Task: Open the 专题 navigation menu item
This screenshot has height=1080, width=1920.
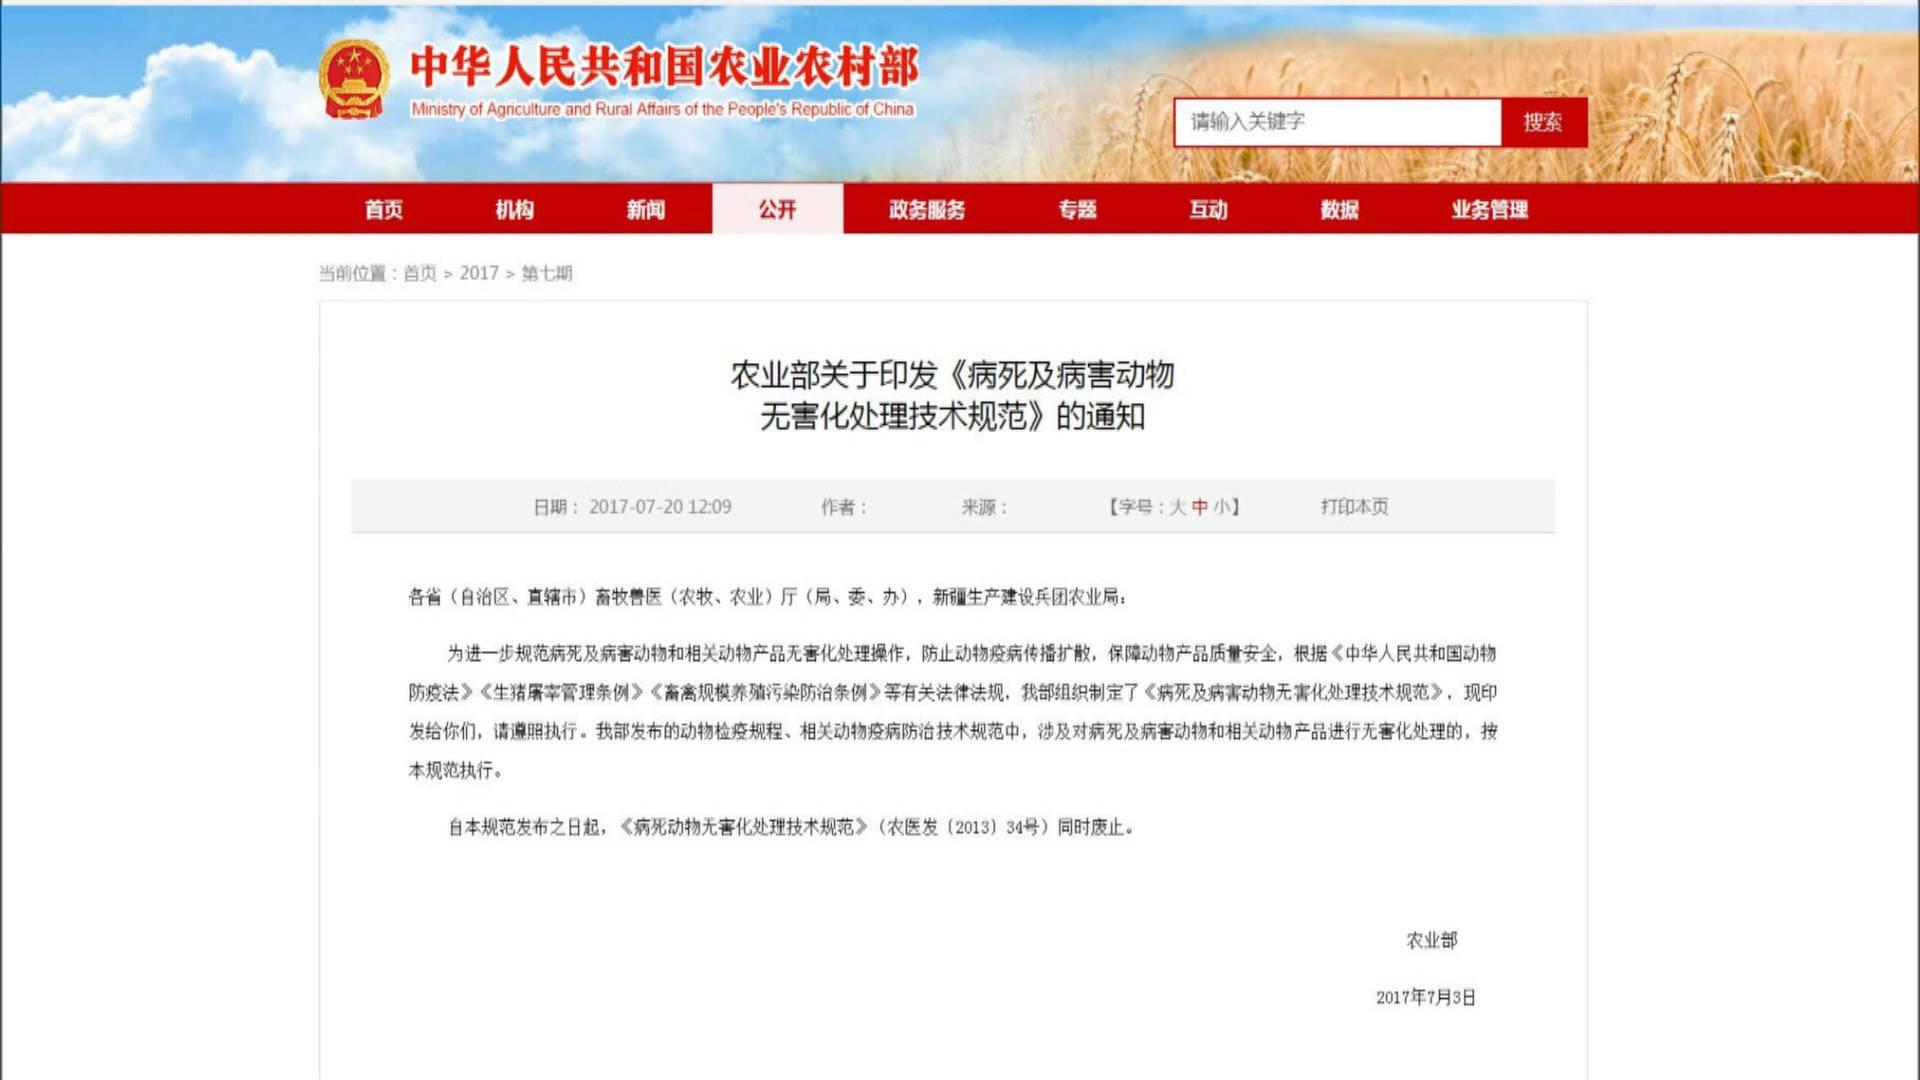Action: click(x=1077, y=209)
